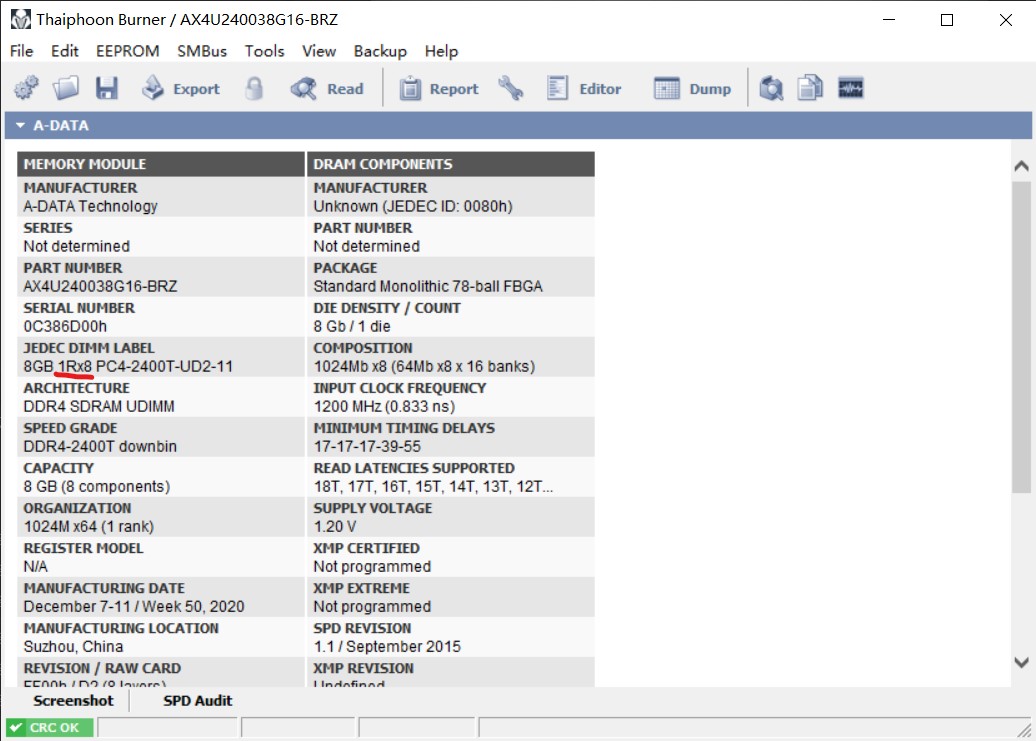Click the REVISION / RAW CARD label
This screenshot has width=1036, height=741.
coord(102,668)
